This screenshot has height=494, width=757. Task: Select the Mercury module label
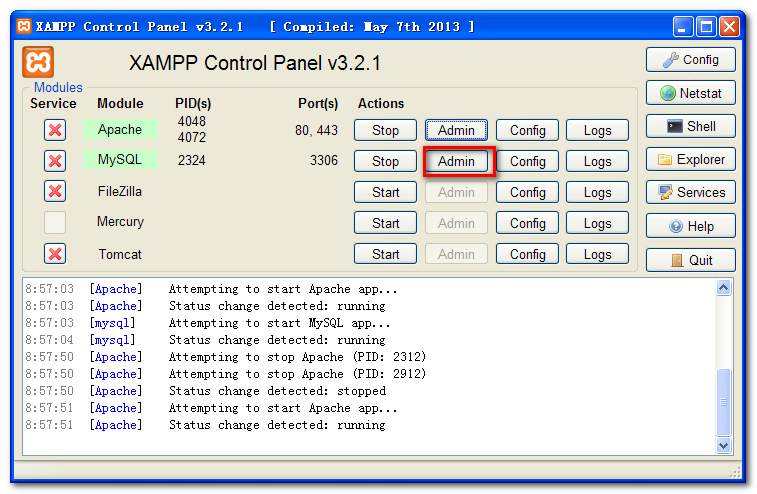tap(120, 222)
